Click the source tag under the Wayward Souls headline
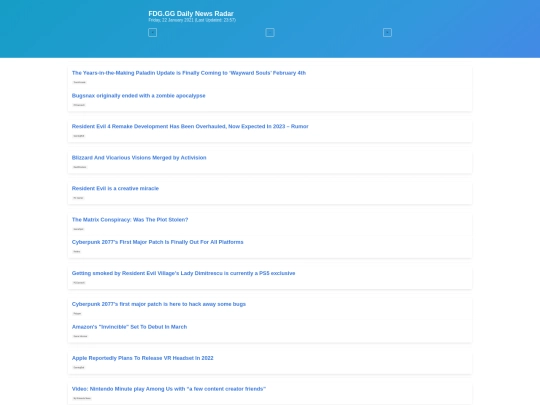Viewport: 540px width, 405px height. [80, 82]
